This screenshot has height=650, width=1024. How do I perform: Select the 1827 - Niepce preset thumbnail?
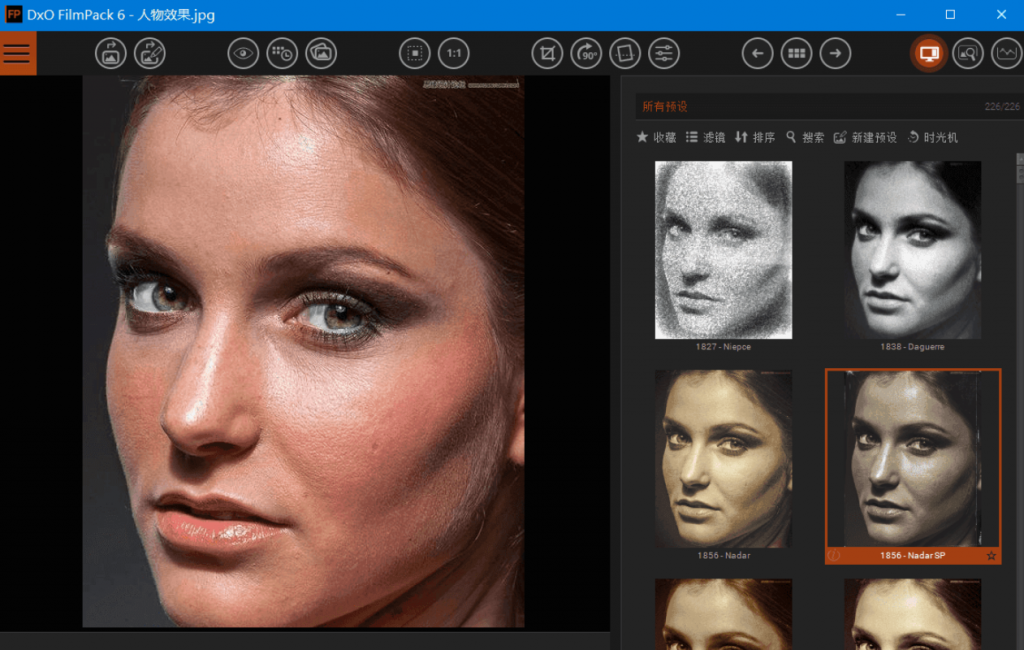724,250
